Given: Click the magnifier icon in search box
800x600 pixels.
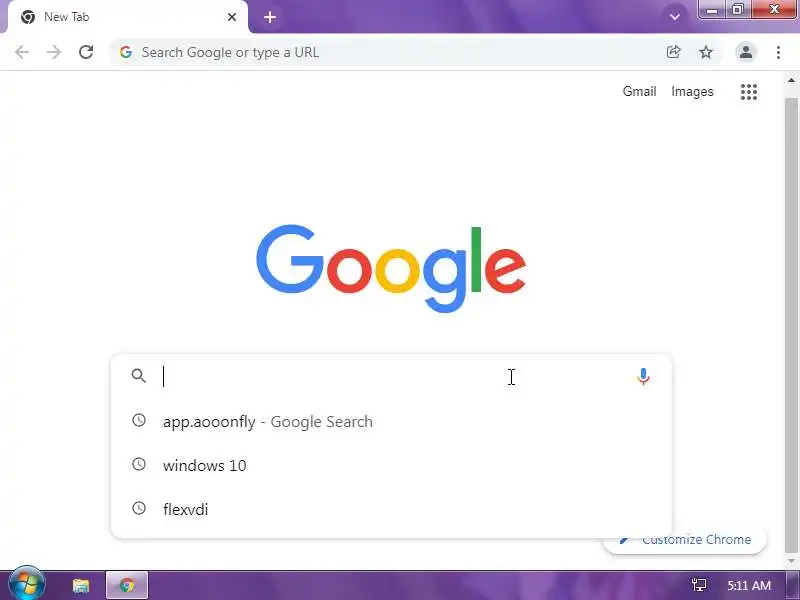Looking at the screenshot, I should 138,376.
